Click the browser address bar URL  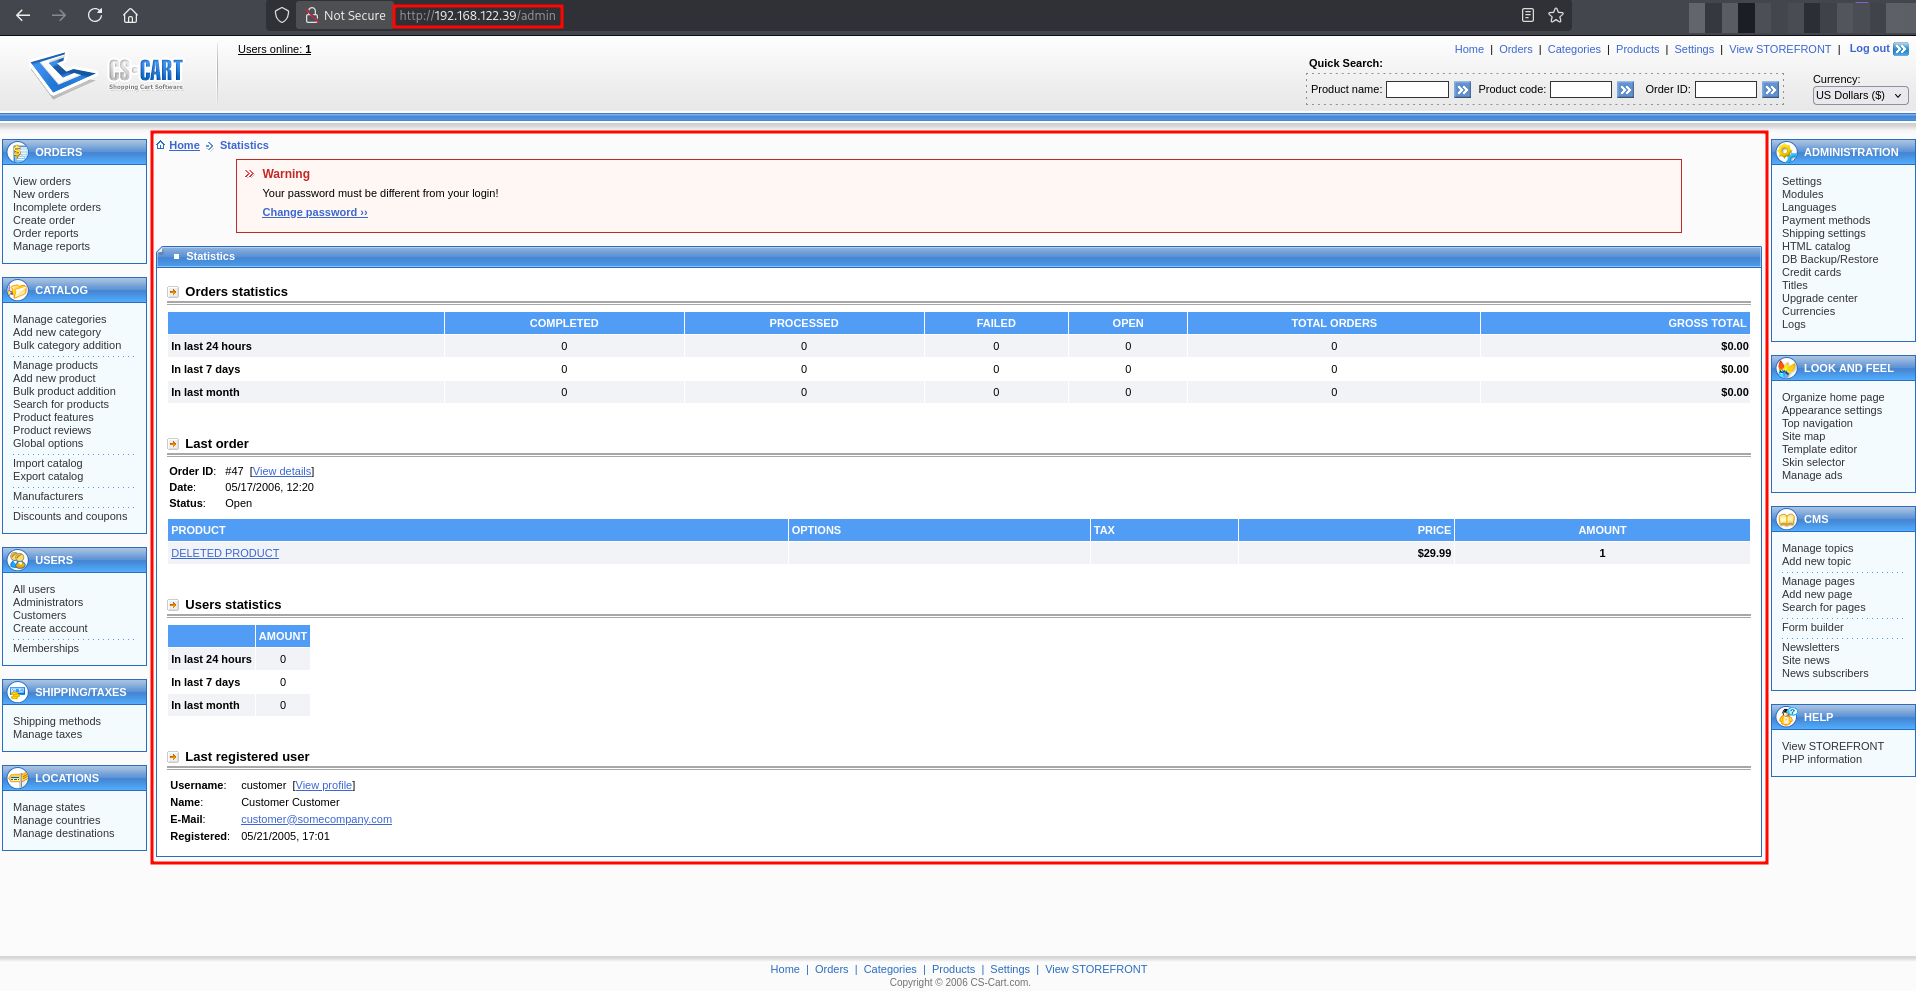click(x=478, y=16)
